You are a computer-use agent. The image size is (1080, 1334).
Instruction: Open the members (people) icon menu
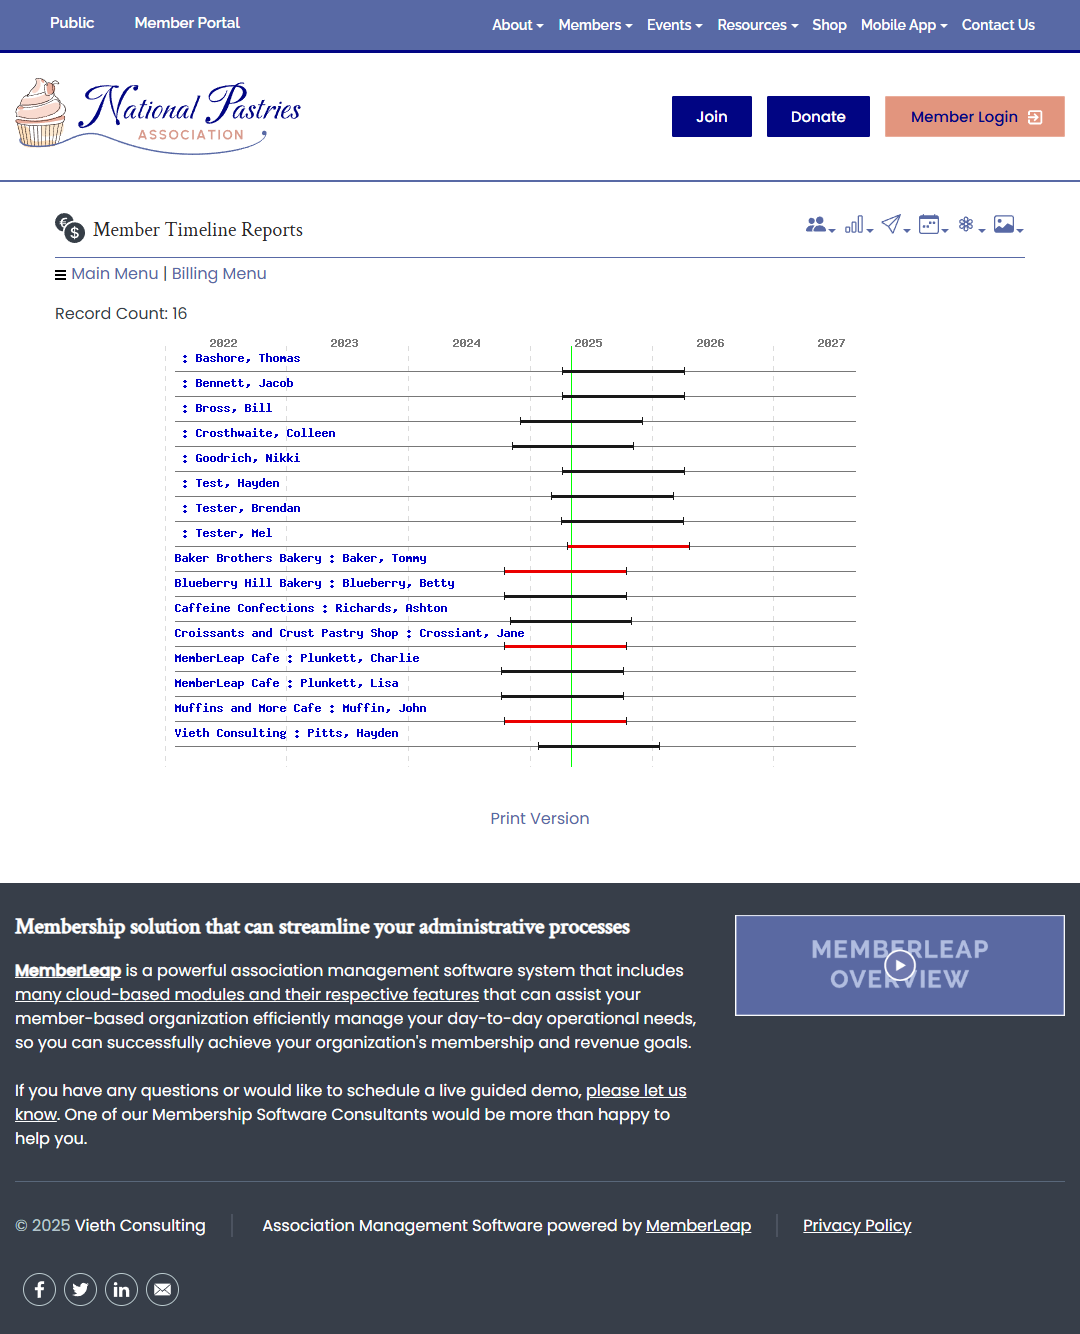pos(819,225)
